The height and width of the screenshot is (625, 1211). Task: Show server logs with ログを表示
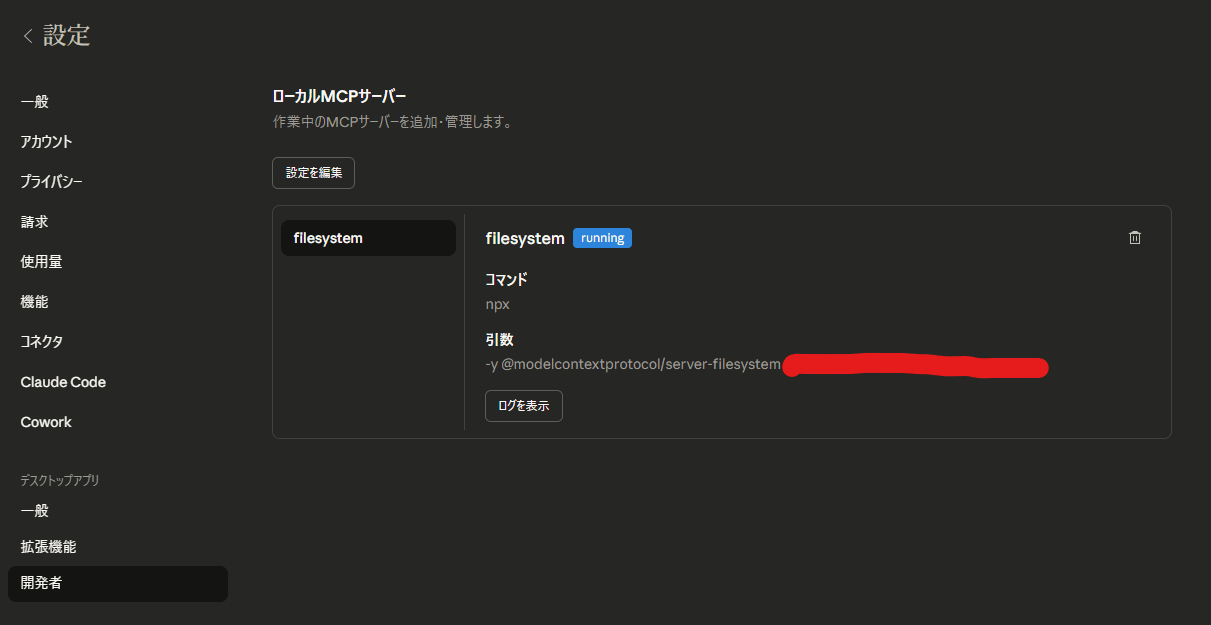523,406
